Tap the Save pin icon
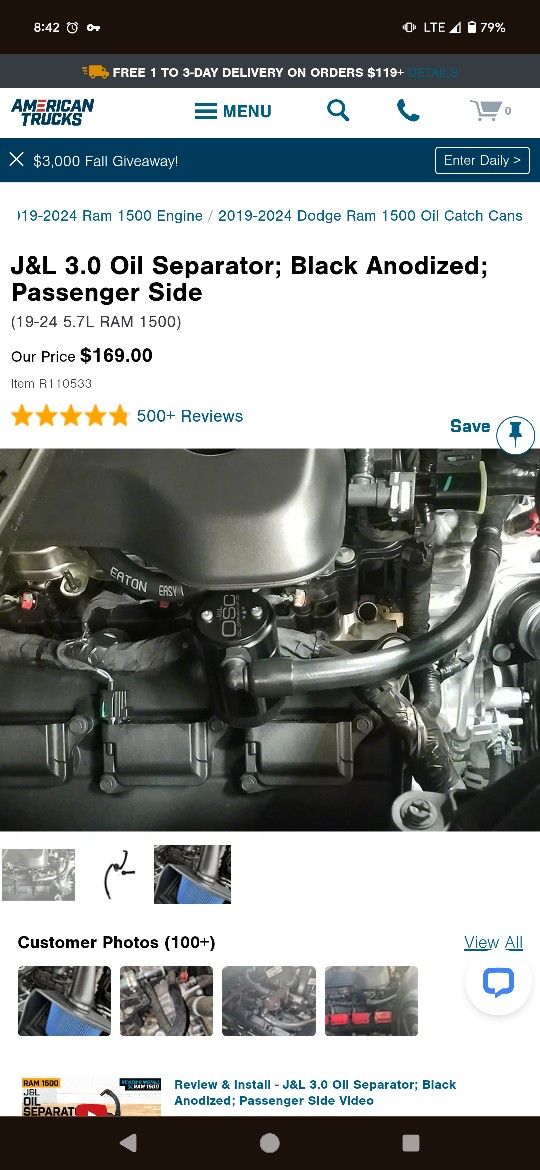This screenshot has width=540, height=1170. (515, 434)
